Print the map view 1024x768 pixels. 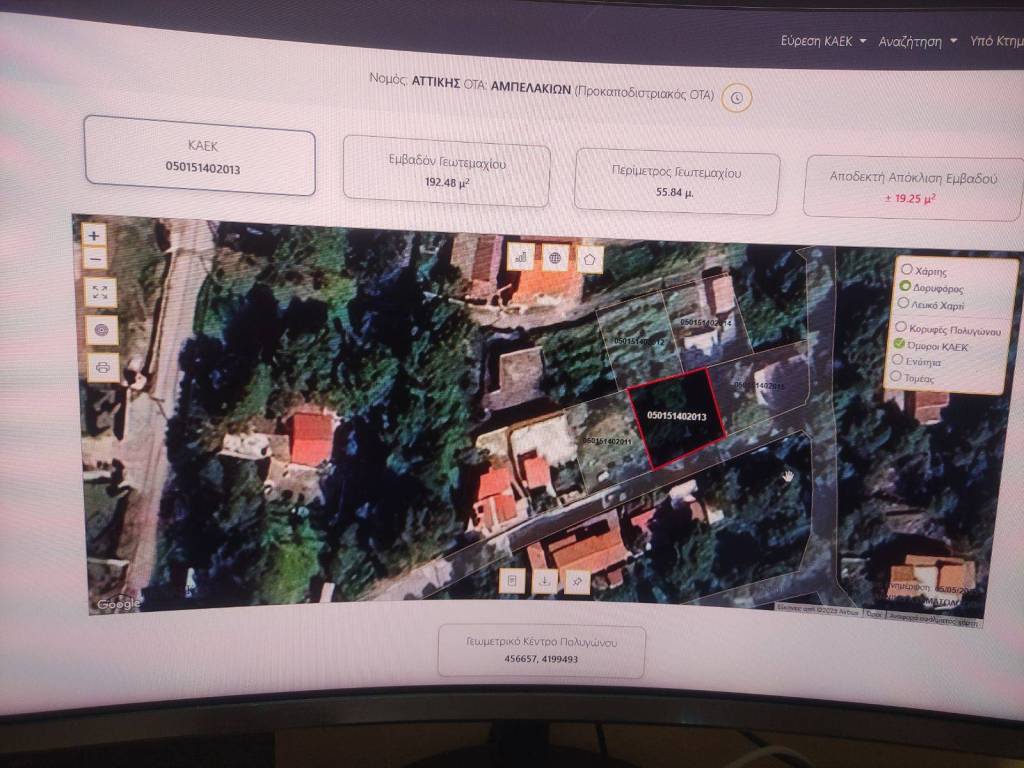coord(102,367)
